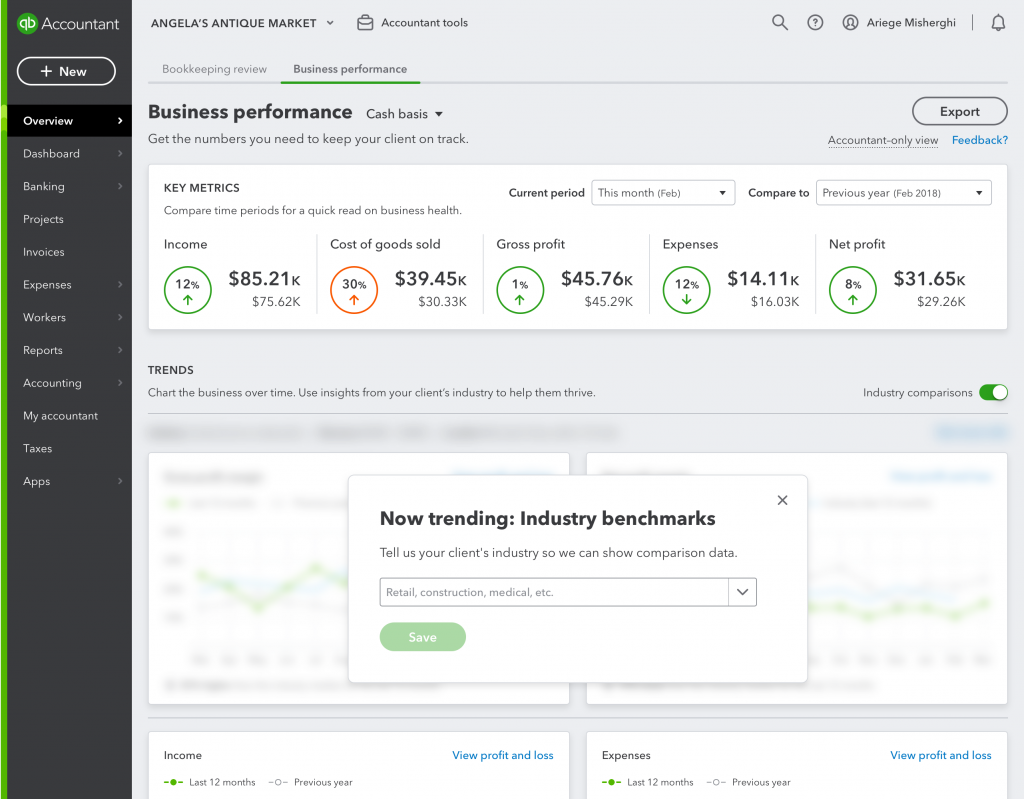Expand the industry dropdown arrow in popup
The height and width of the screenshot is (799, 1024).
click(743, 592)
